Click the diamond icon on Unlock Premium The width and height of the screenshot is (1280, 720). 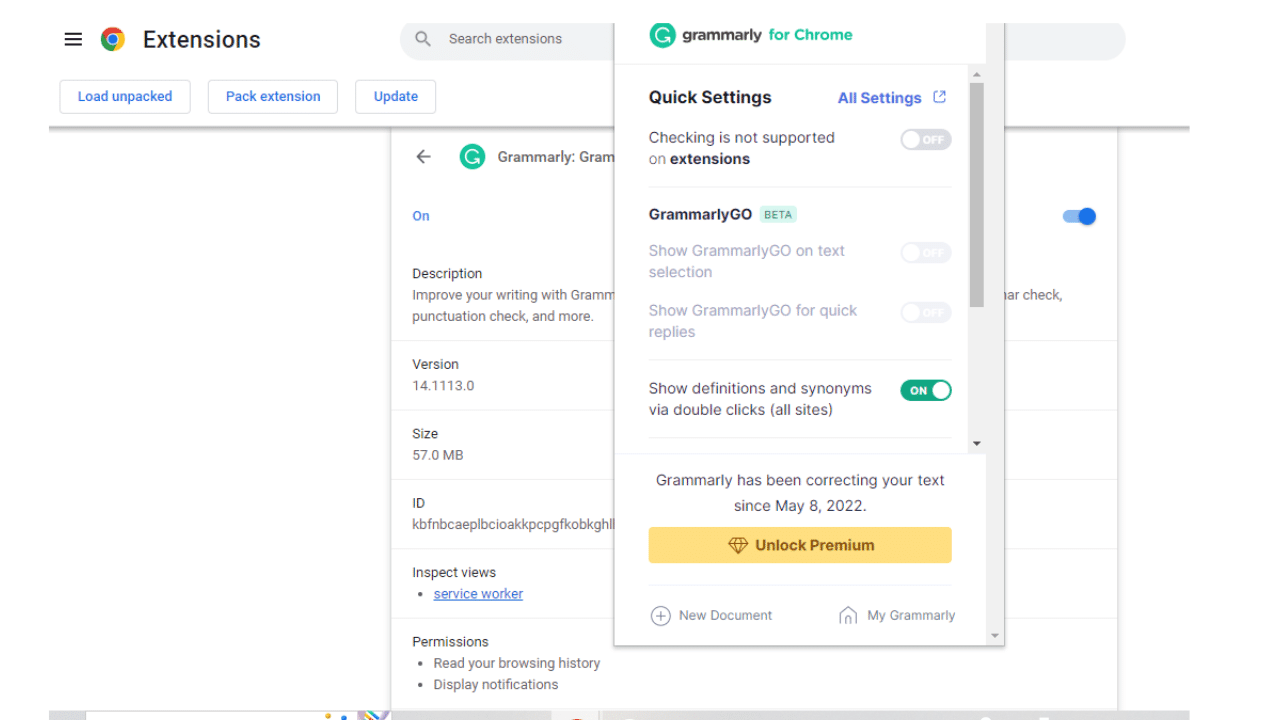tap(738, 545)
